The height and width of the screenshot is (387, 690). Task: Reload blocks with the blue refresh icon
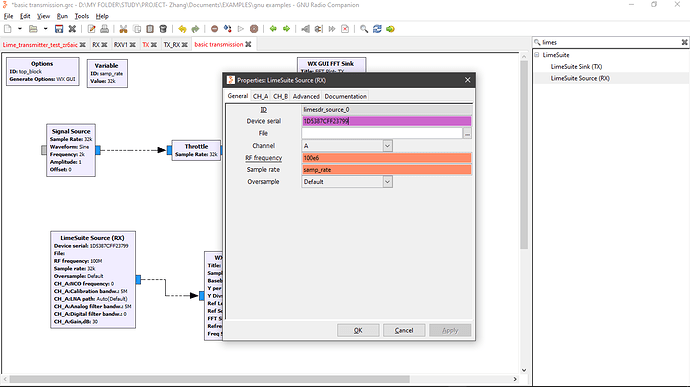pyautogui.click(x=377, y=29)
